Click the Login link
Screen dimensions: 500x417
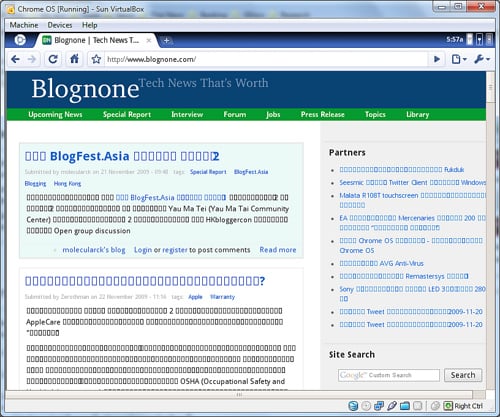pos(143,250)
